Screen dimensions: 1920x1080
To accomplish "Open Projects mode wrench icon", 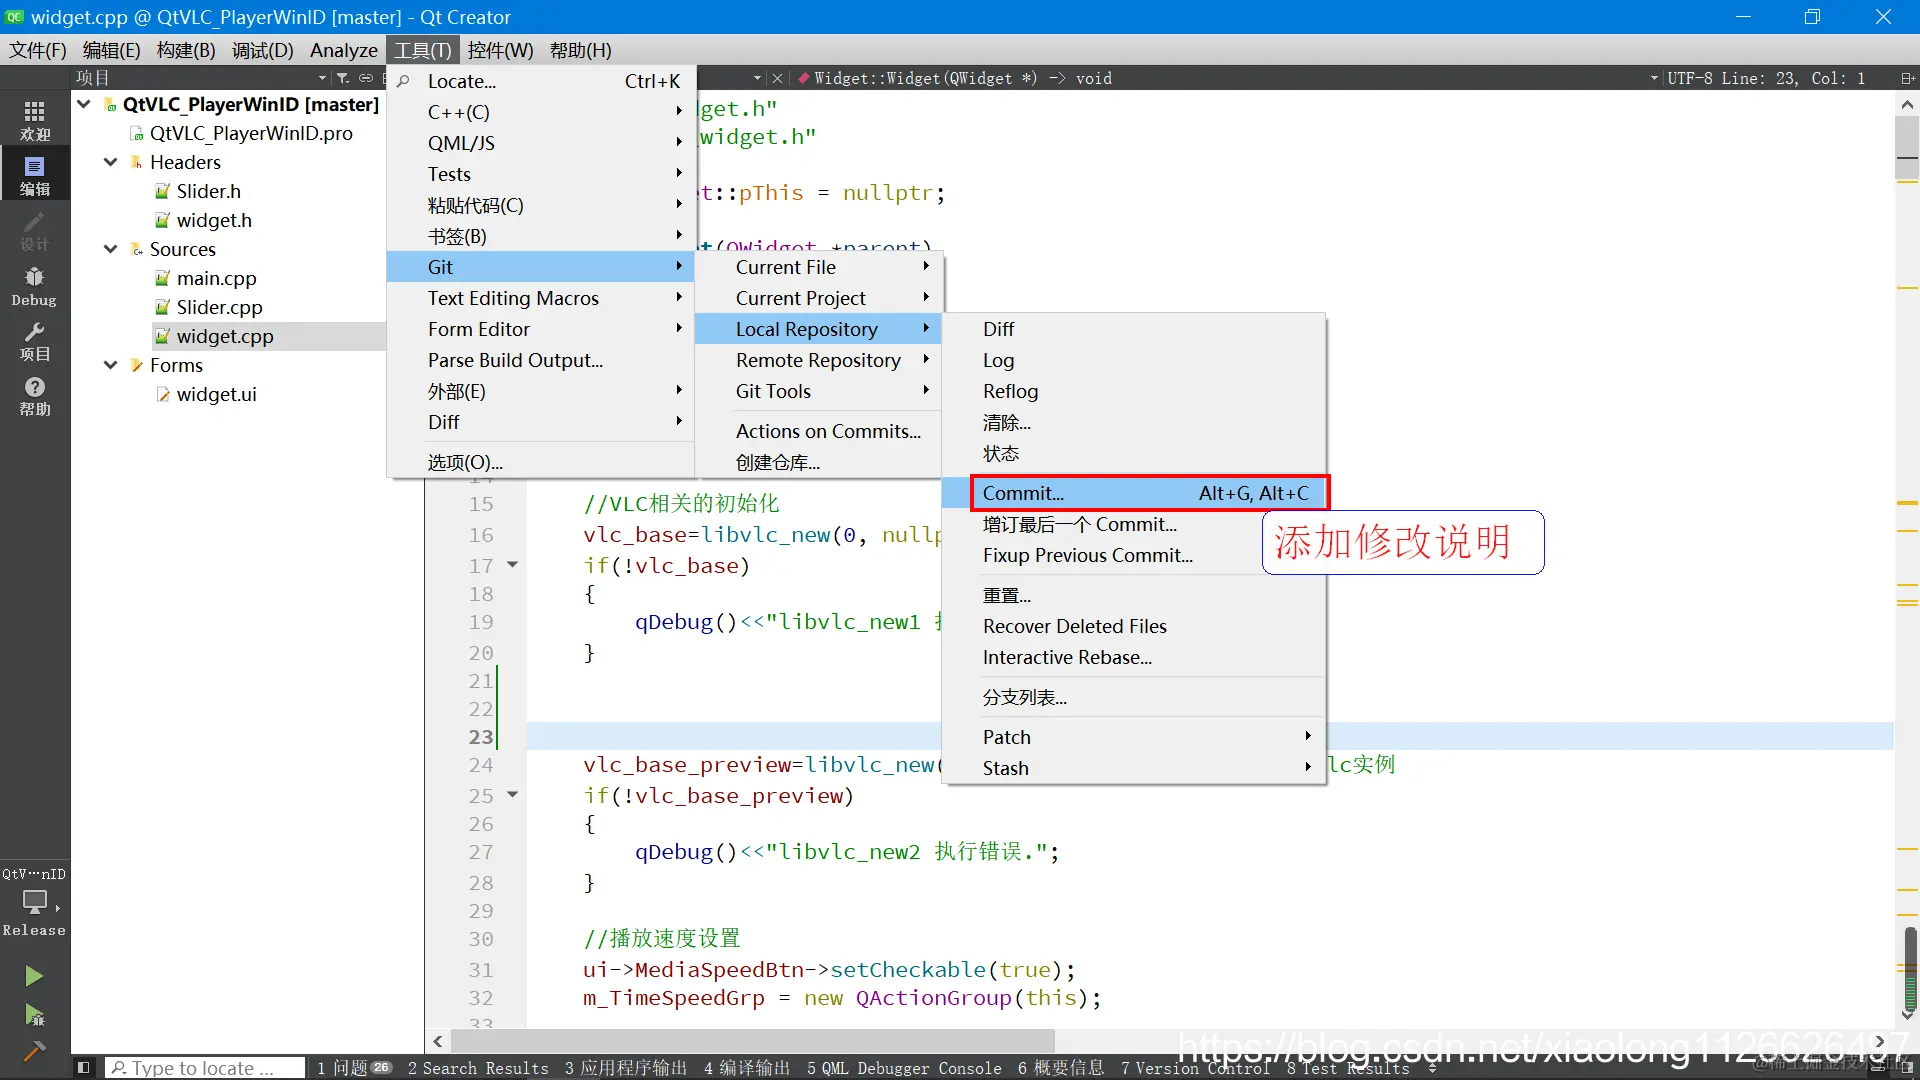I will (x=34, y=340).
